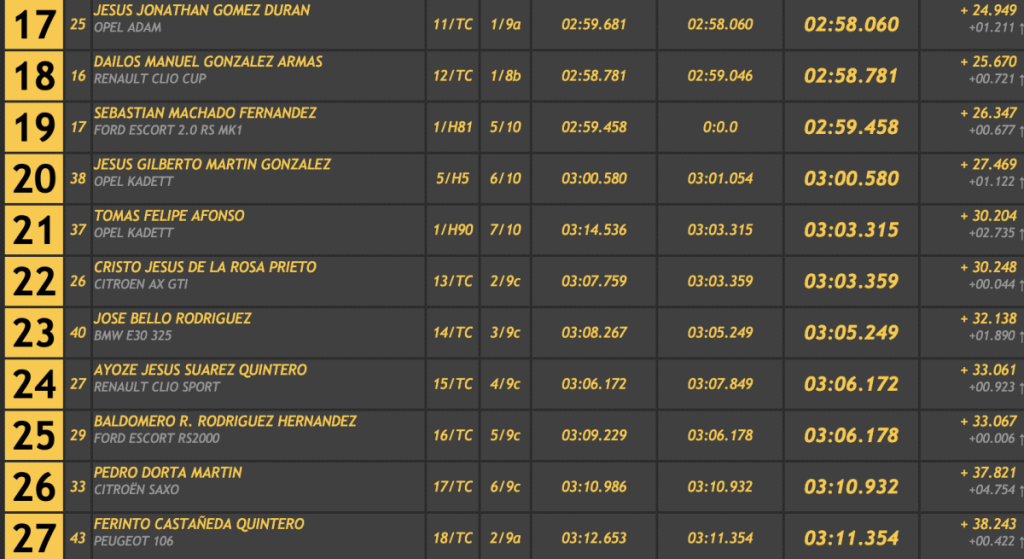The height and width of the screenshot is (559, 1024).
Task: Click the yellow position 17 badge
Action: click(x=34, y=25)
